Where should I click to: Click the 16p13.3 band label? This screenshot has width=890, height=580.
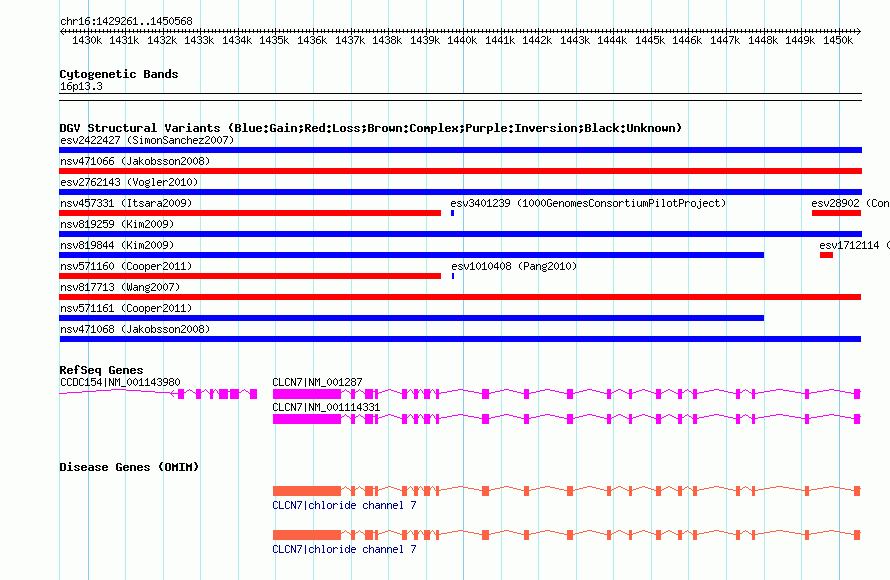tap(81, 86)
